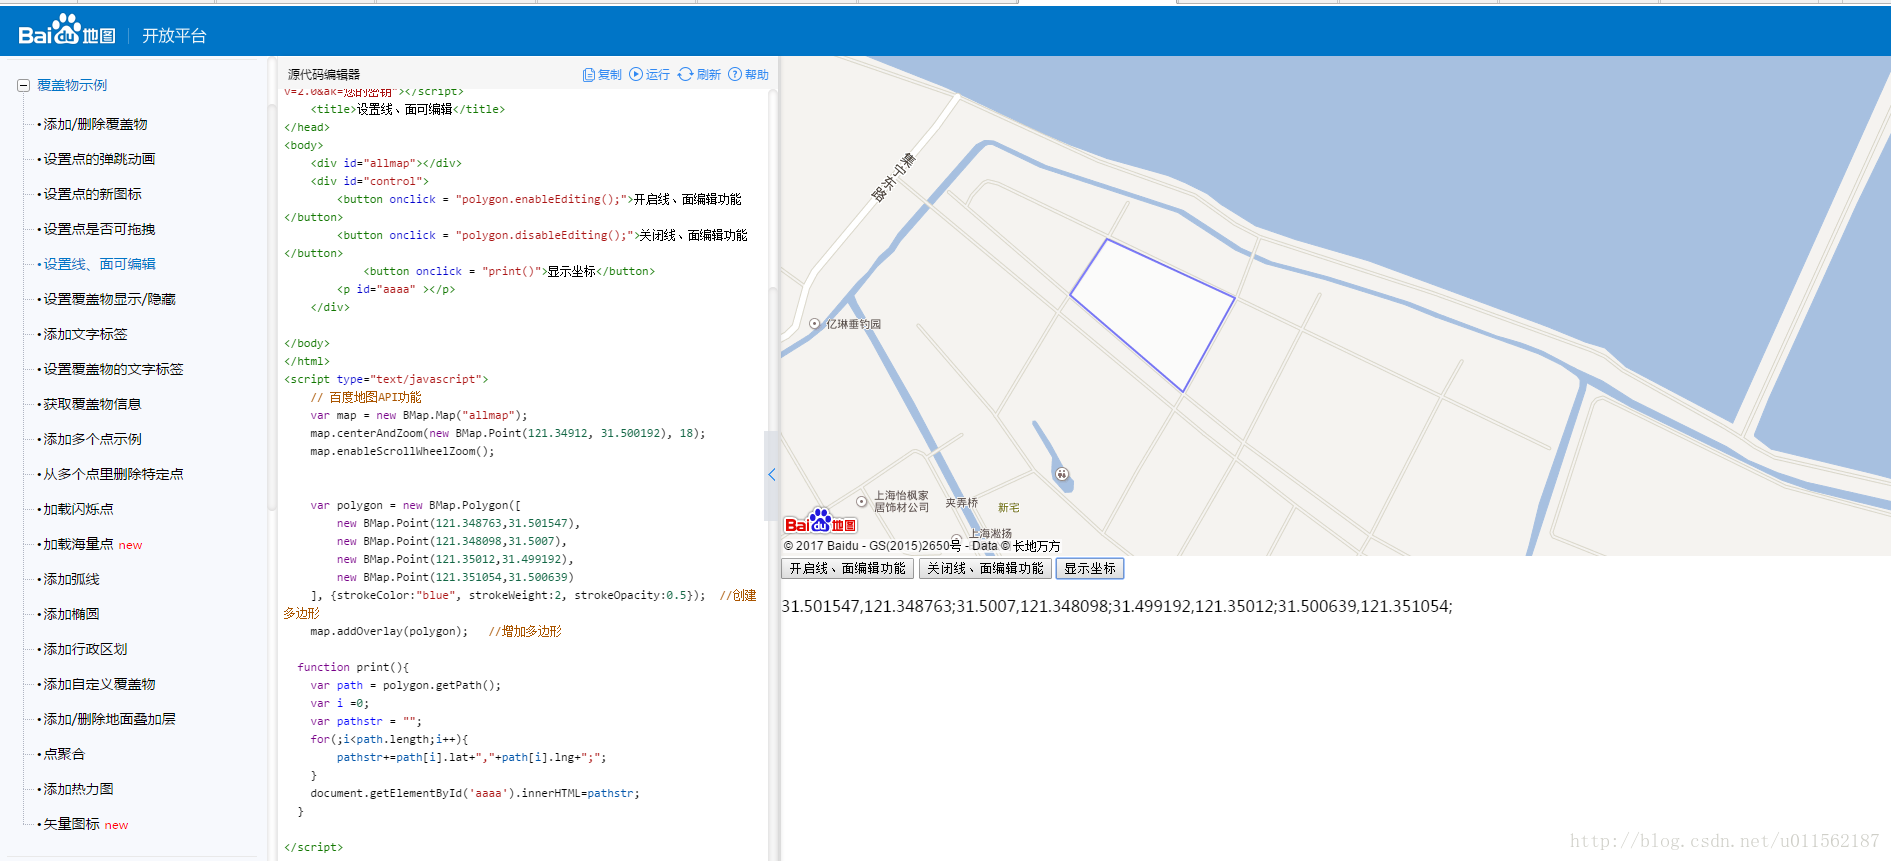Image resolution: width=1891 pixels, height=861 pixels.
Task: Click the round POI icon by the pond
Action: pos(1062,474)
